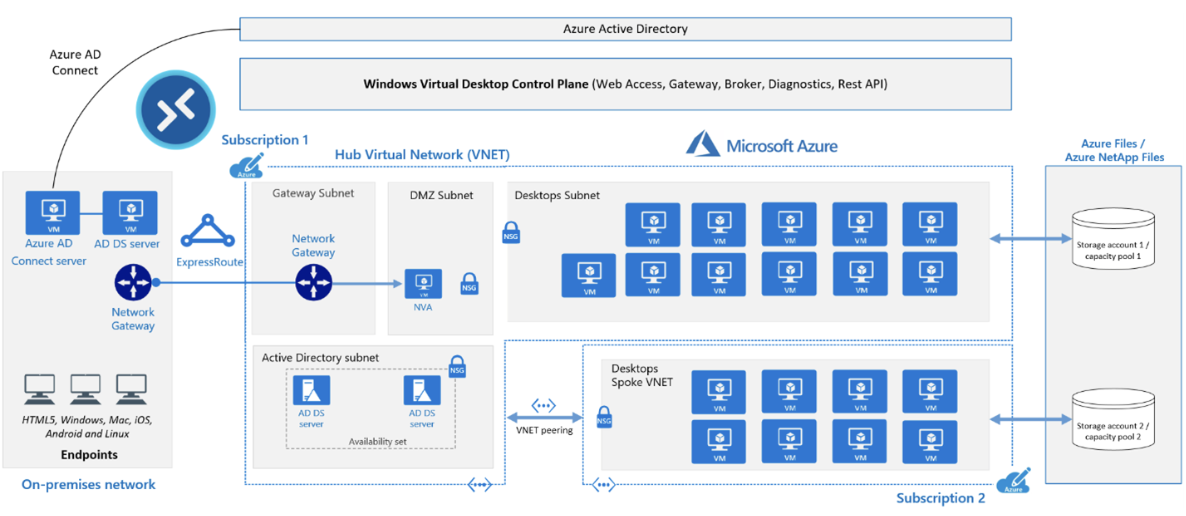Select the Windows Virtual Desktop Control Plane box
Screen dimensions: 1186x516
pyautogui.click(x=626, y=85)
